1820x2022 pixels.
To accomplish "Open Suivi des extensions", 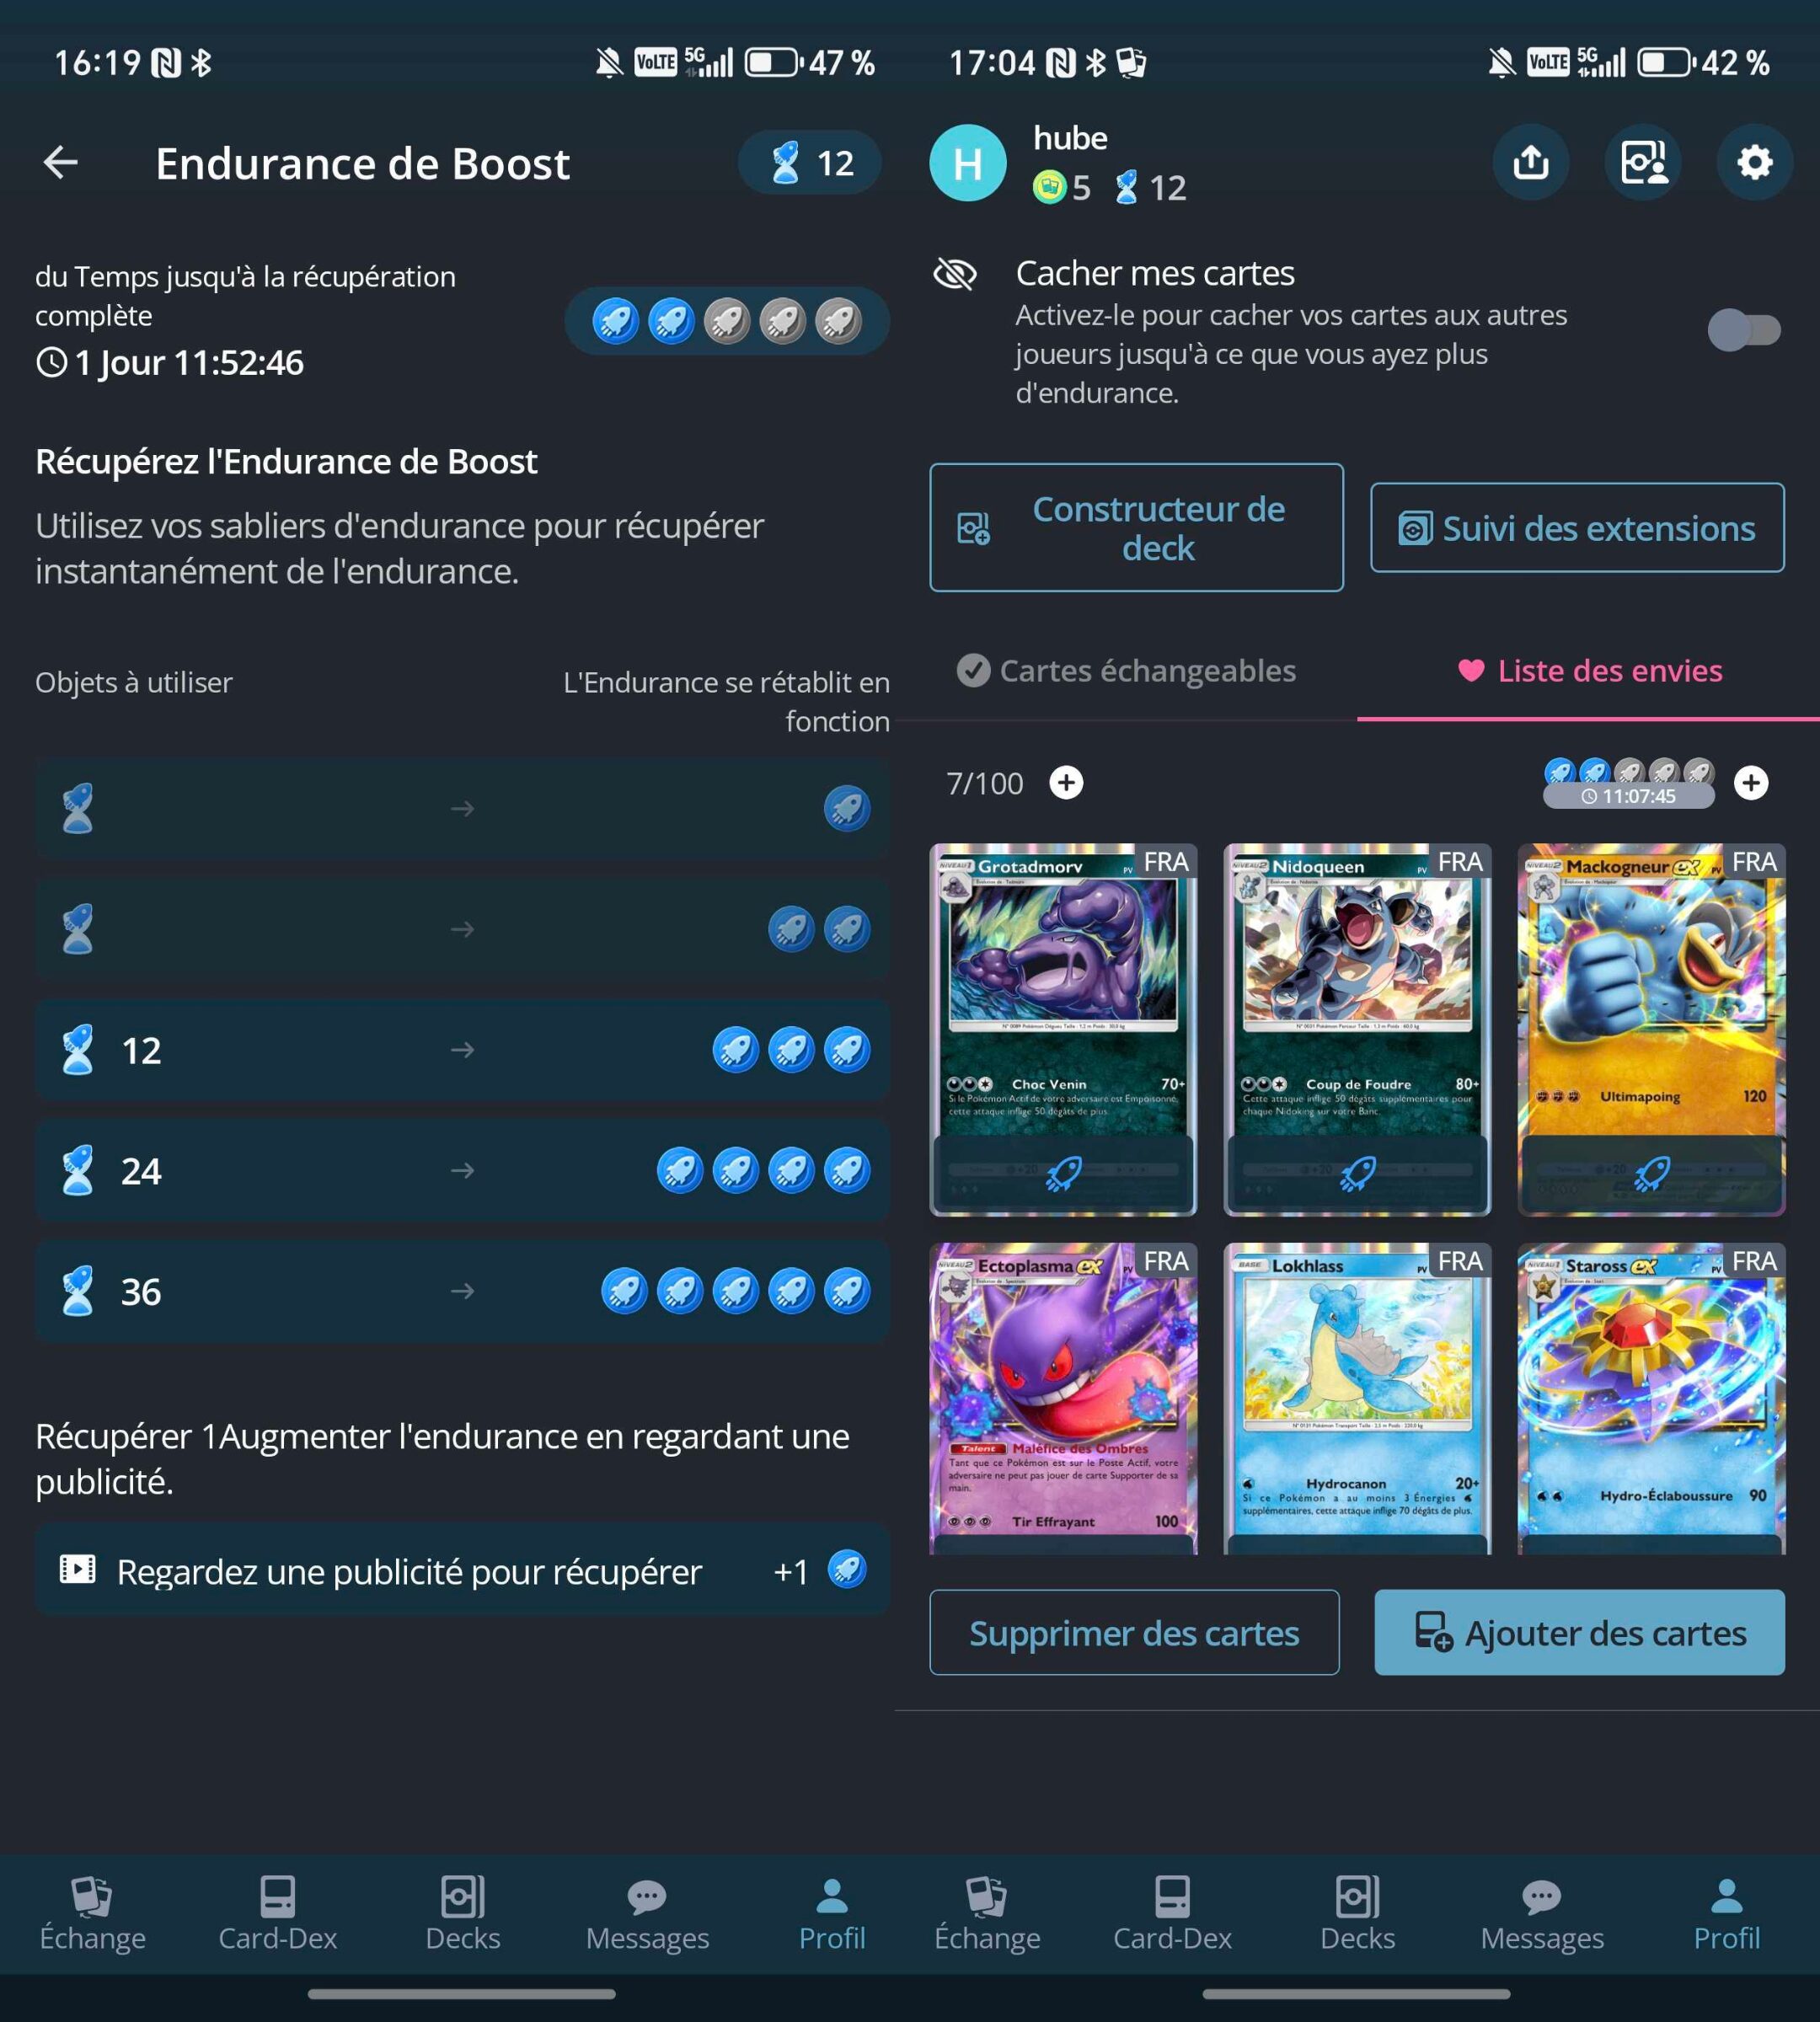I will (1577, 528).
